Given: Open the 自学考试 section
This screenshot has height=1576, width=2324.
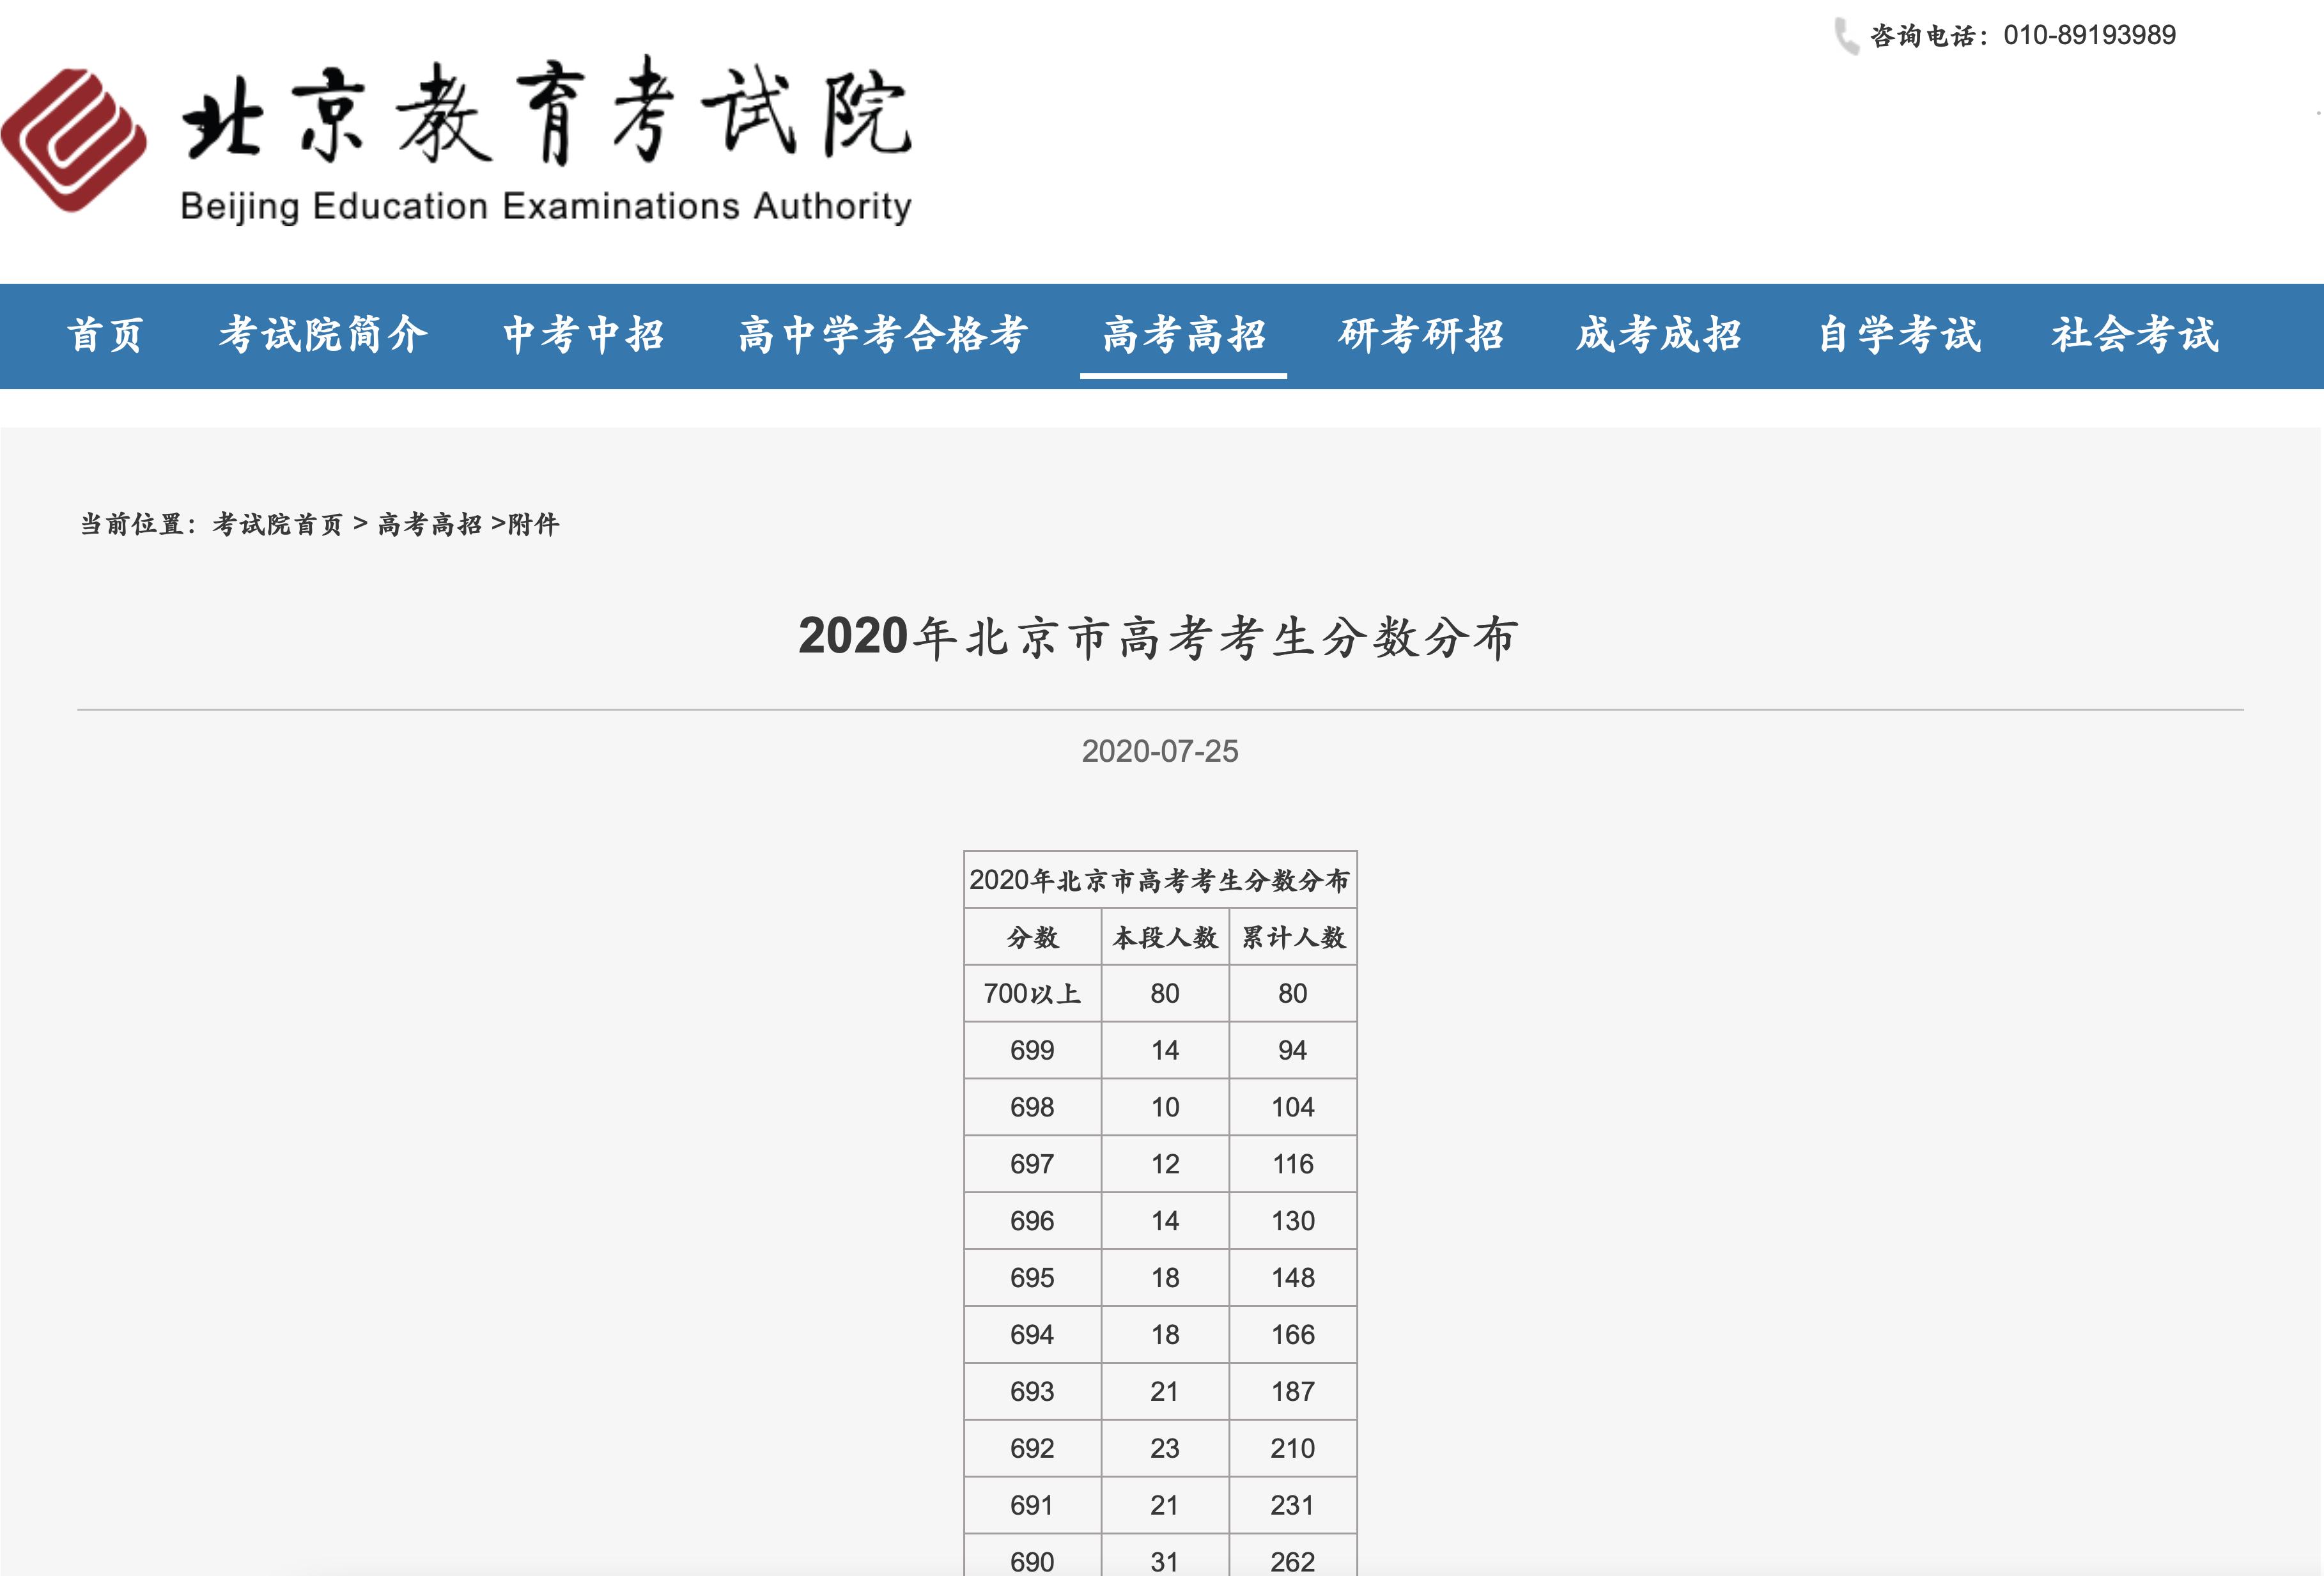Looking at the screenshot, I should click(x=1901, y=337).
